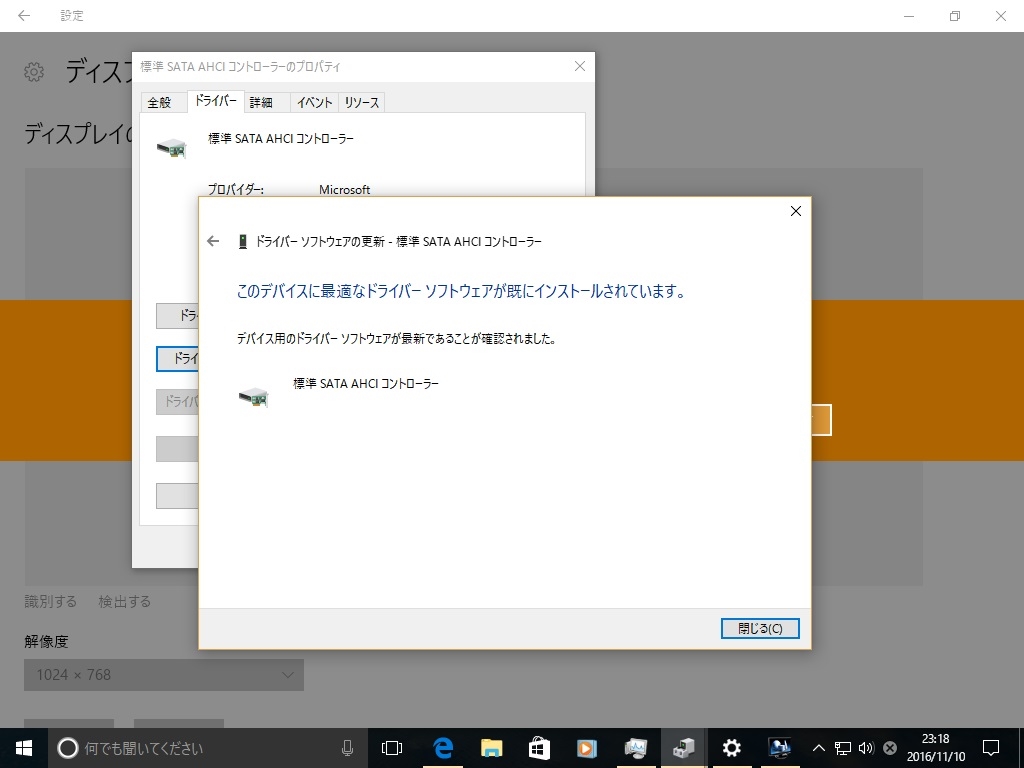This screenshot has height=768, width=1024.
Task: Click the SATA AHCI controller icon in the update dialog
Action: coord(254,396)
